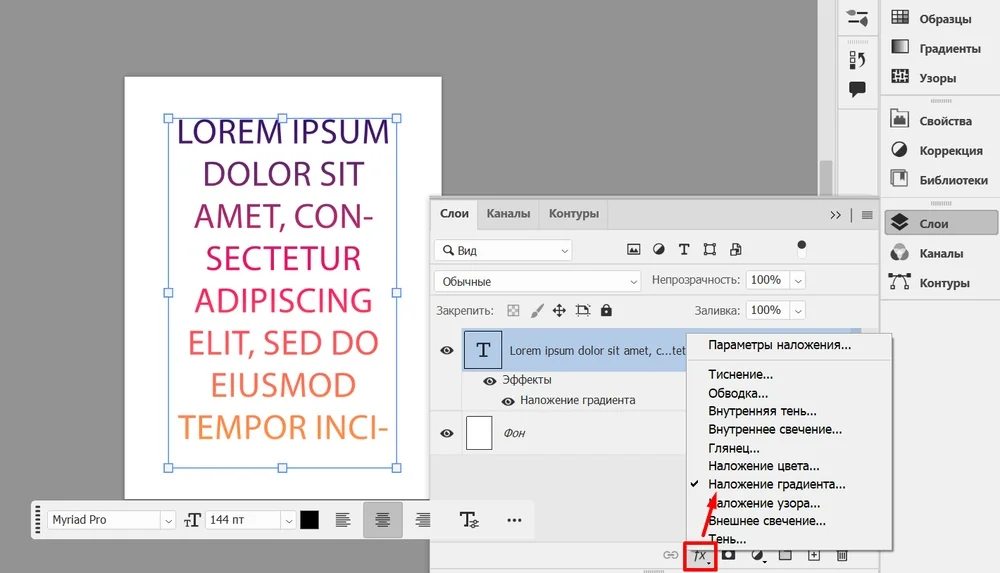Expand the Myriad Pro font dropdown
This screenshot has height=573, width=1000.
(168, 520)
